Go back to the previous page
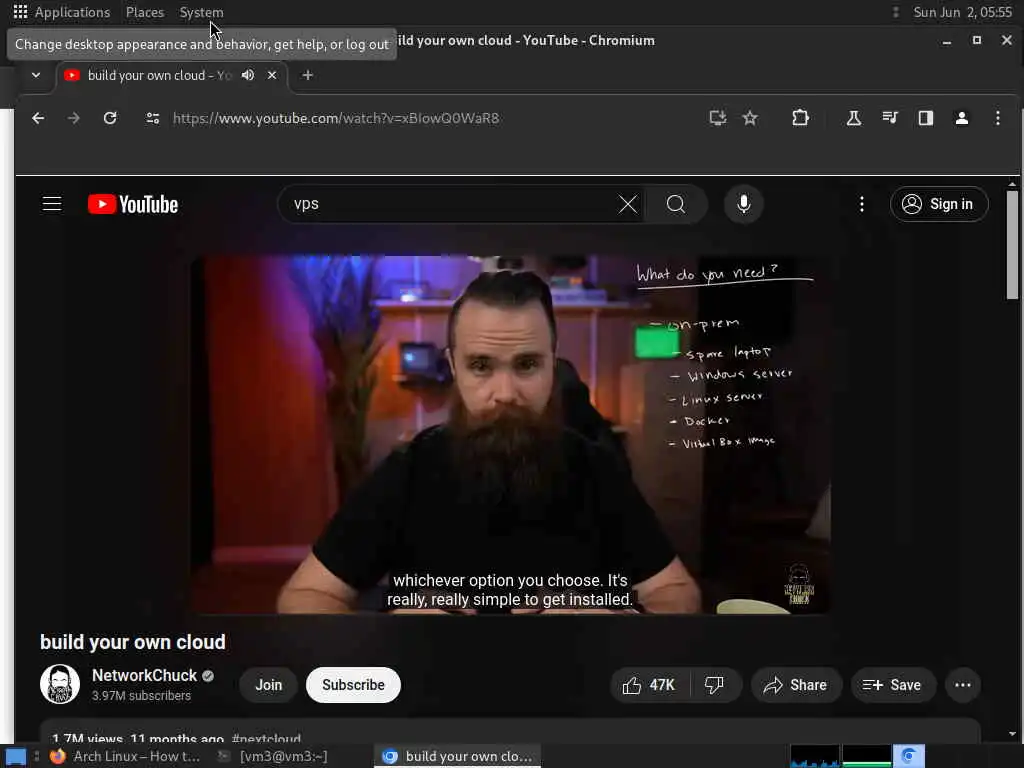The width and height of the screenshot is (1024, 768). 38,118
